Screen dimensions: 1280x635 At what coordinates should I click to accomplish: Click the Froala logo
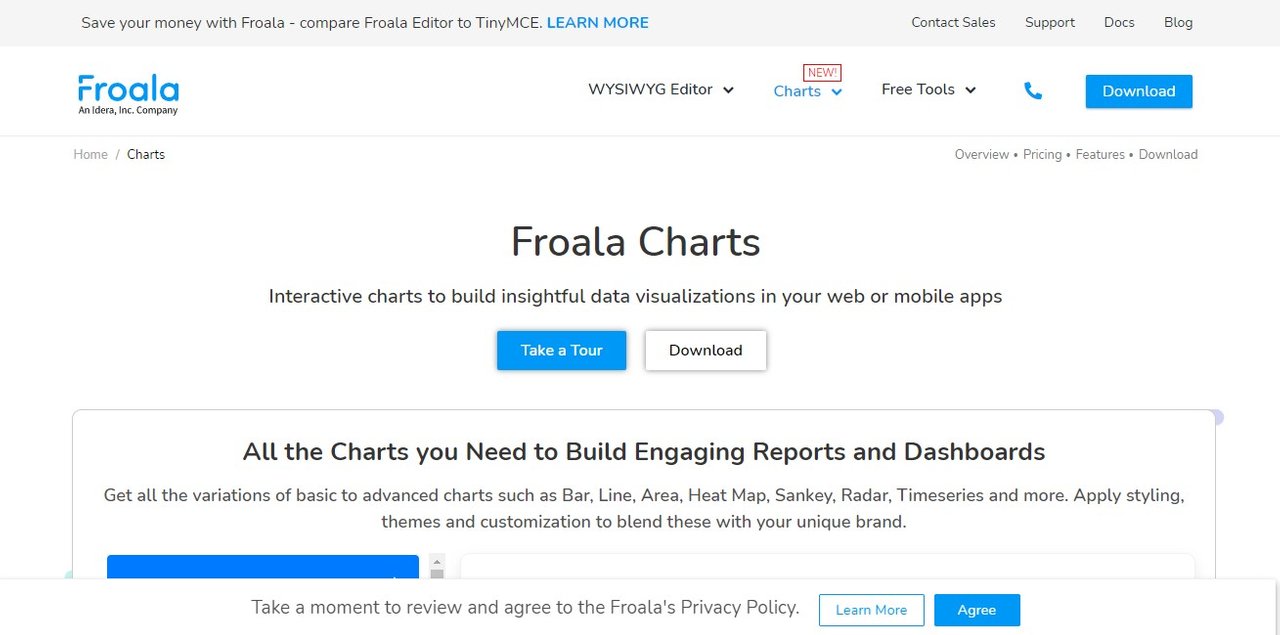point(128,94)
